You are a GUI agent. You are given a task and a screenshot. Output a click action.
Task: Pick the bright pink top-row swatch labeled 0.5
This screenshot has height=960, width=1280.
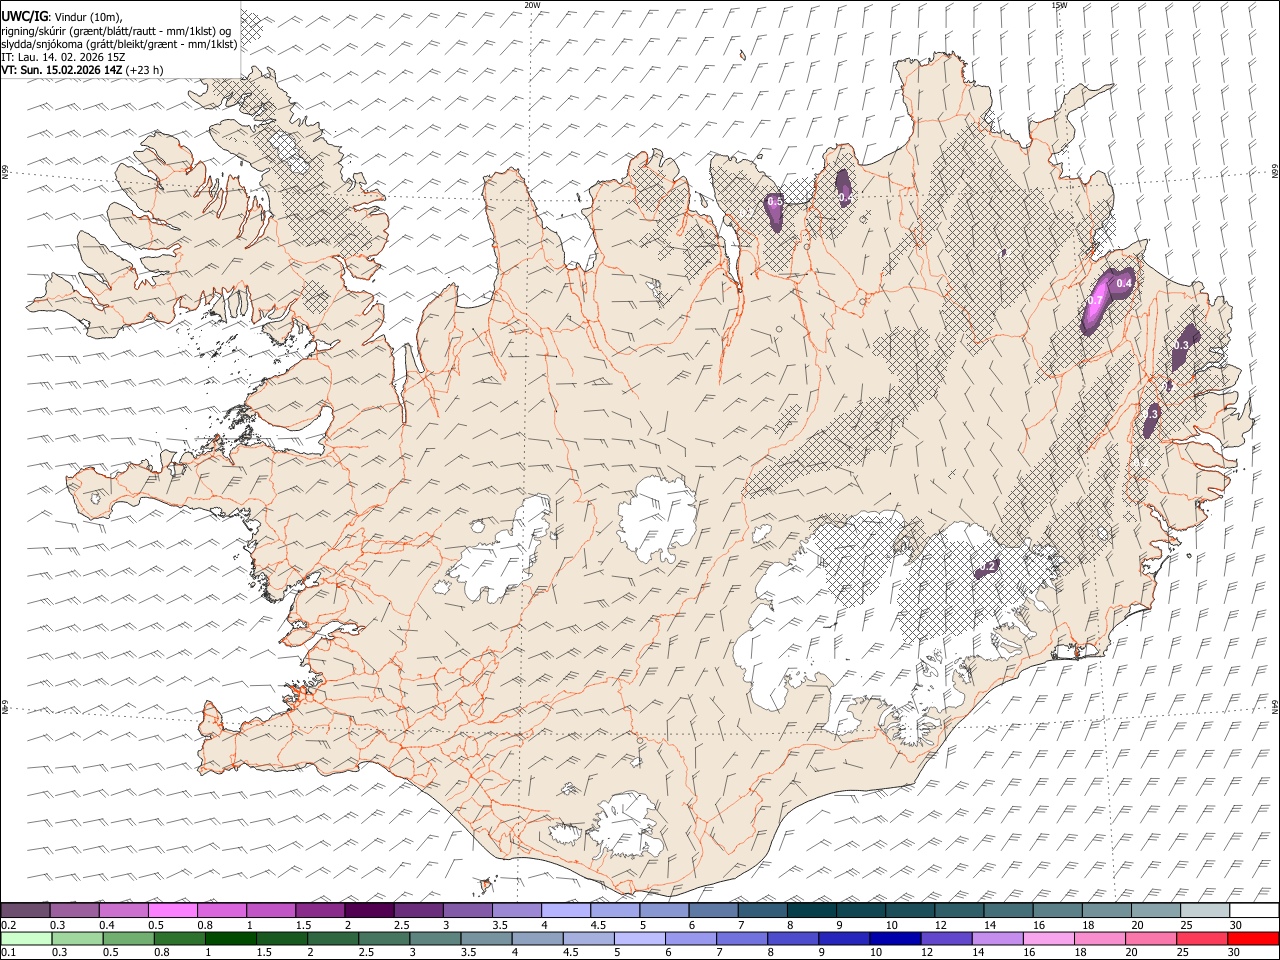(x=172, y=910)
